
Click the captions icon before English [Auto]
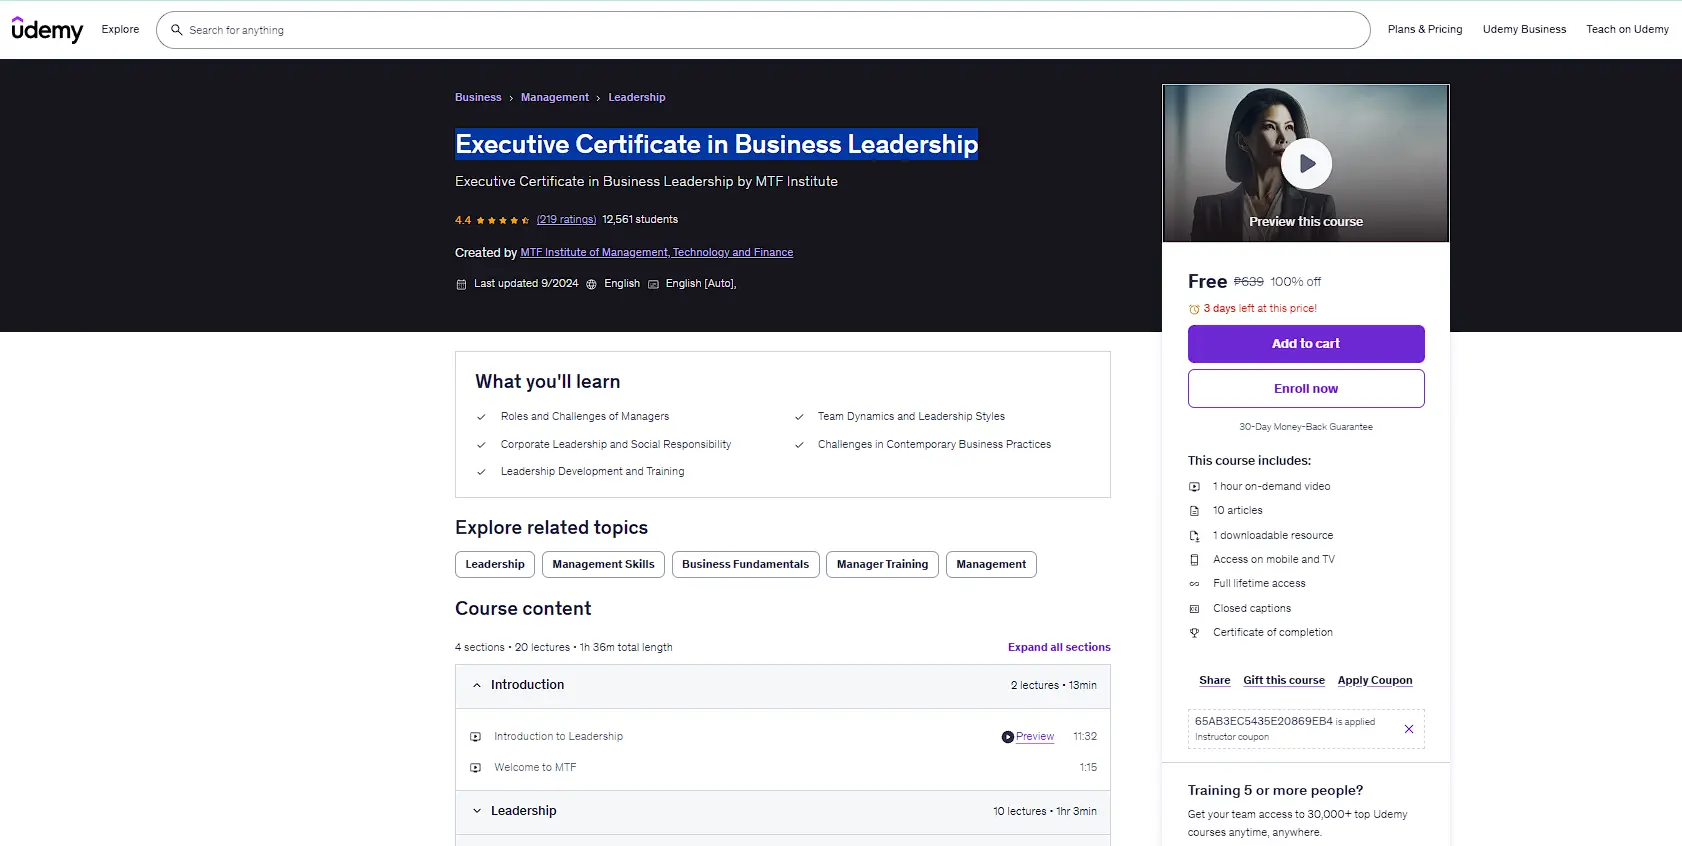[x=653, y=284]
